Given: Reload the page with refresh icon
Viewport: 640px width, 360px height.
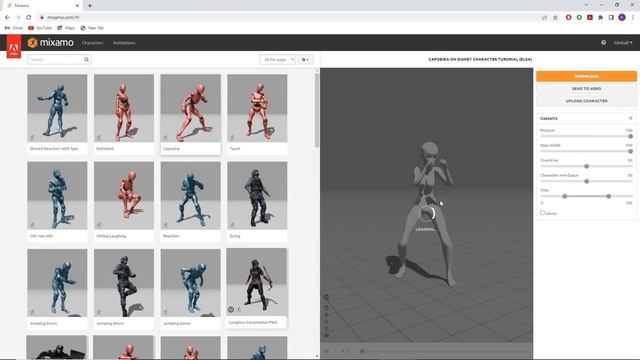Looking at the screenshot, I should [29, 18].
